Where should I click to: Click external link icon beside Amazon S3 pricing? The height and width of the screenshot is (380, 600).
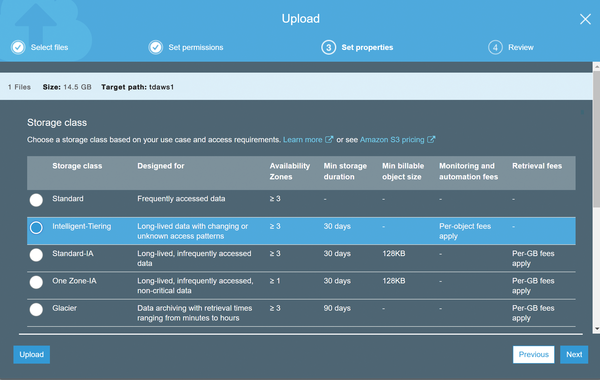[x=431, y=140]
